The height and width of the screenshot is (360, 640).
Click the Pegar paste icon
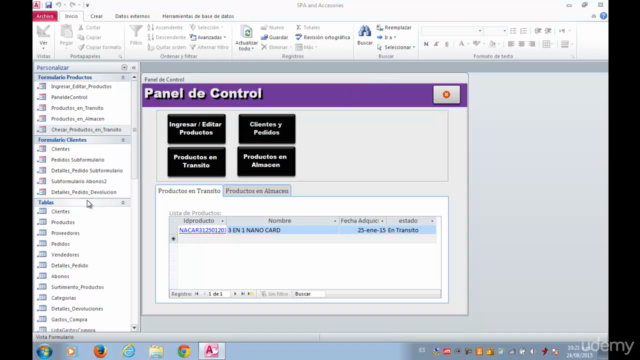66,32
